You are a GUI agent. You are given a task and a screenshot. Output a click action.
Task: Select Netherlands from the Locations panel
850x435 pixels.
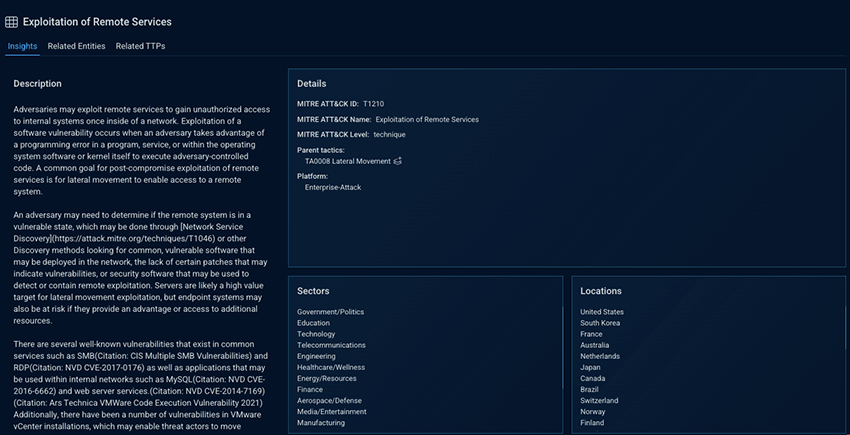tap(600, 356)
